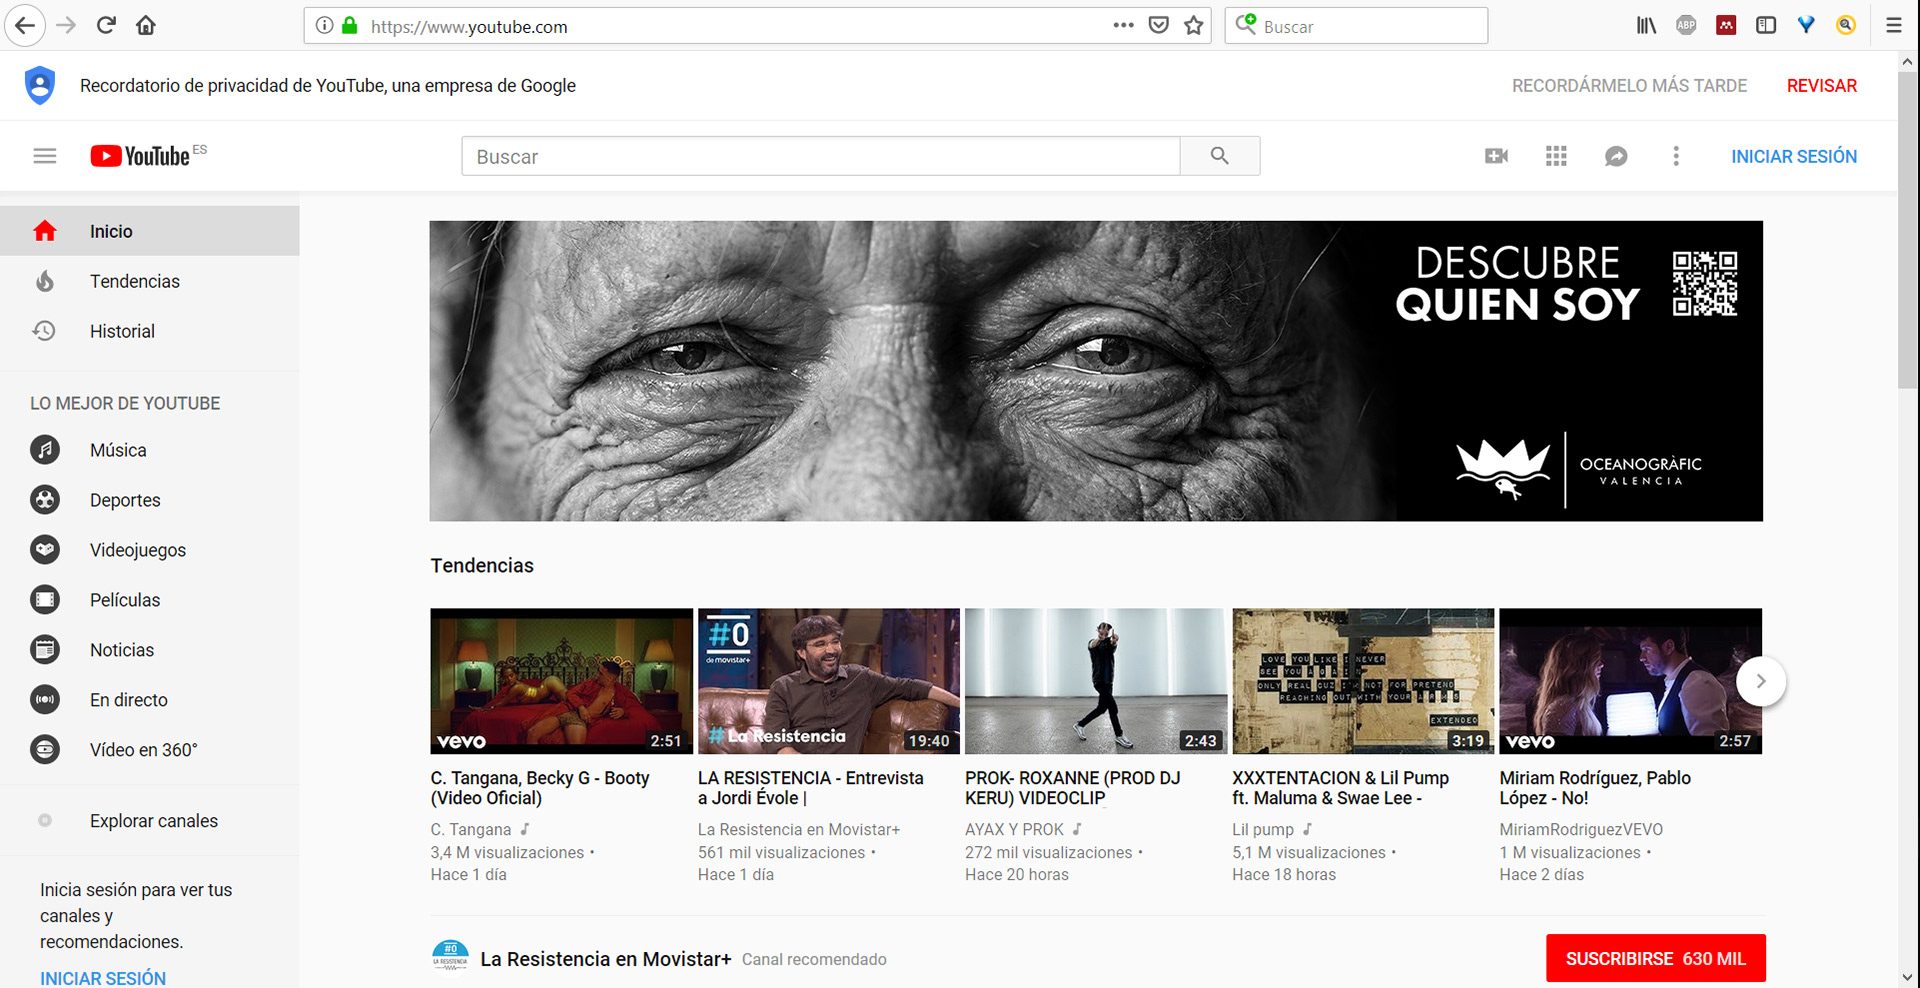Open the browser home page icon
The image size is (1920, 988).
click(146, 26)
